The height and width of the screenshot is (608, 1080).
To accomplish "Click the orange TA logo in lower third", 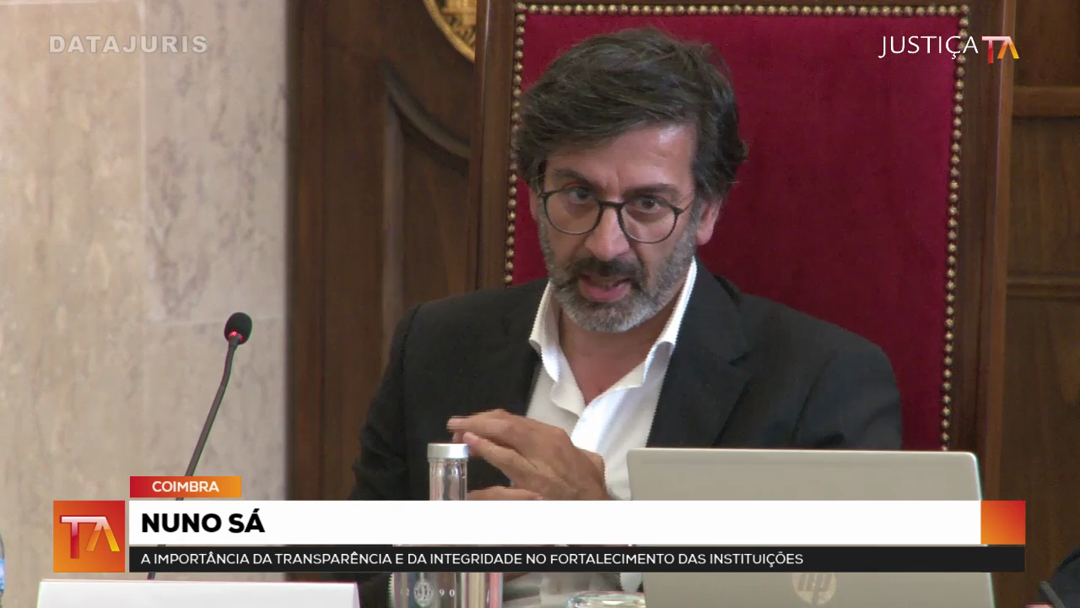I will 89,536.
